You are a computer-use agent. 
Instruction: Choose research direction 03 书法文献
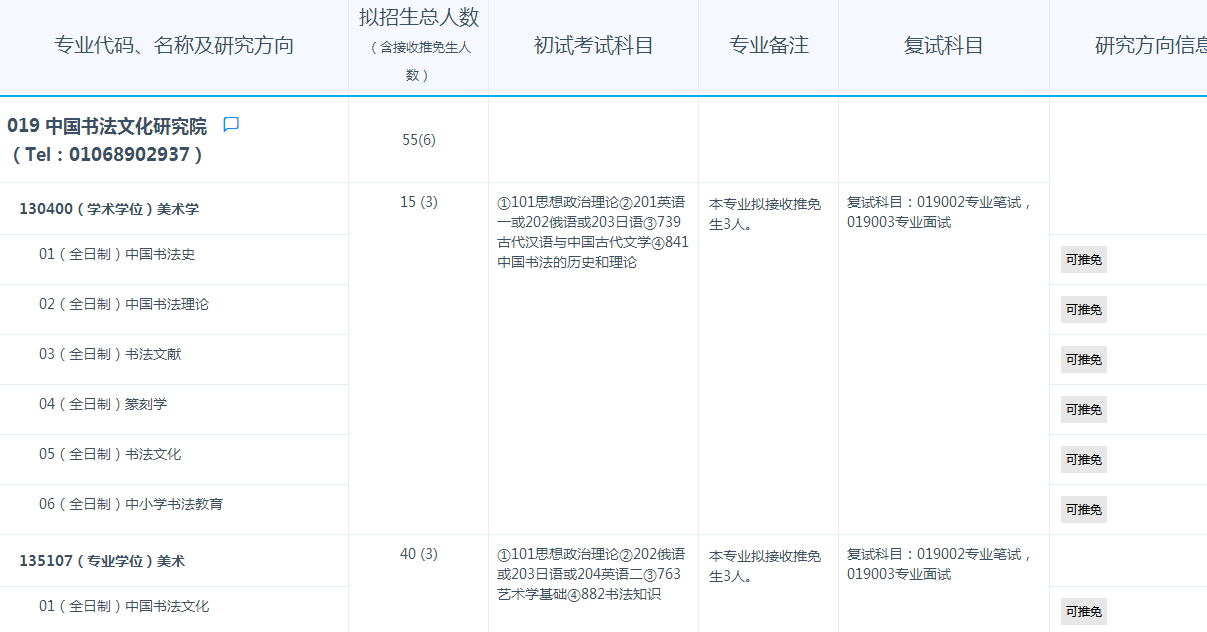point(110,354)
